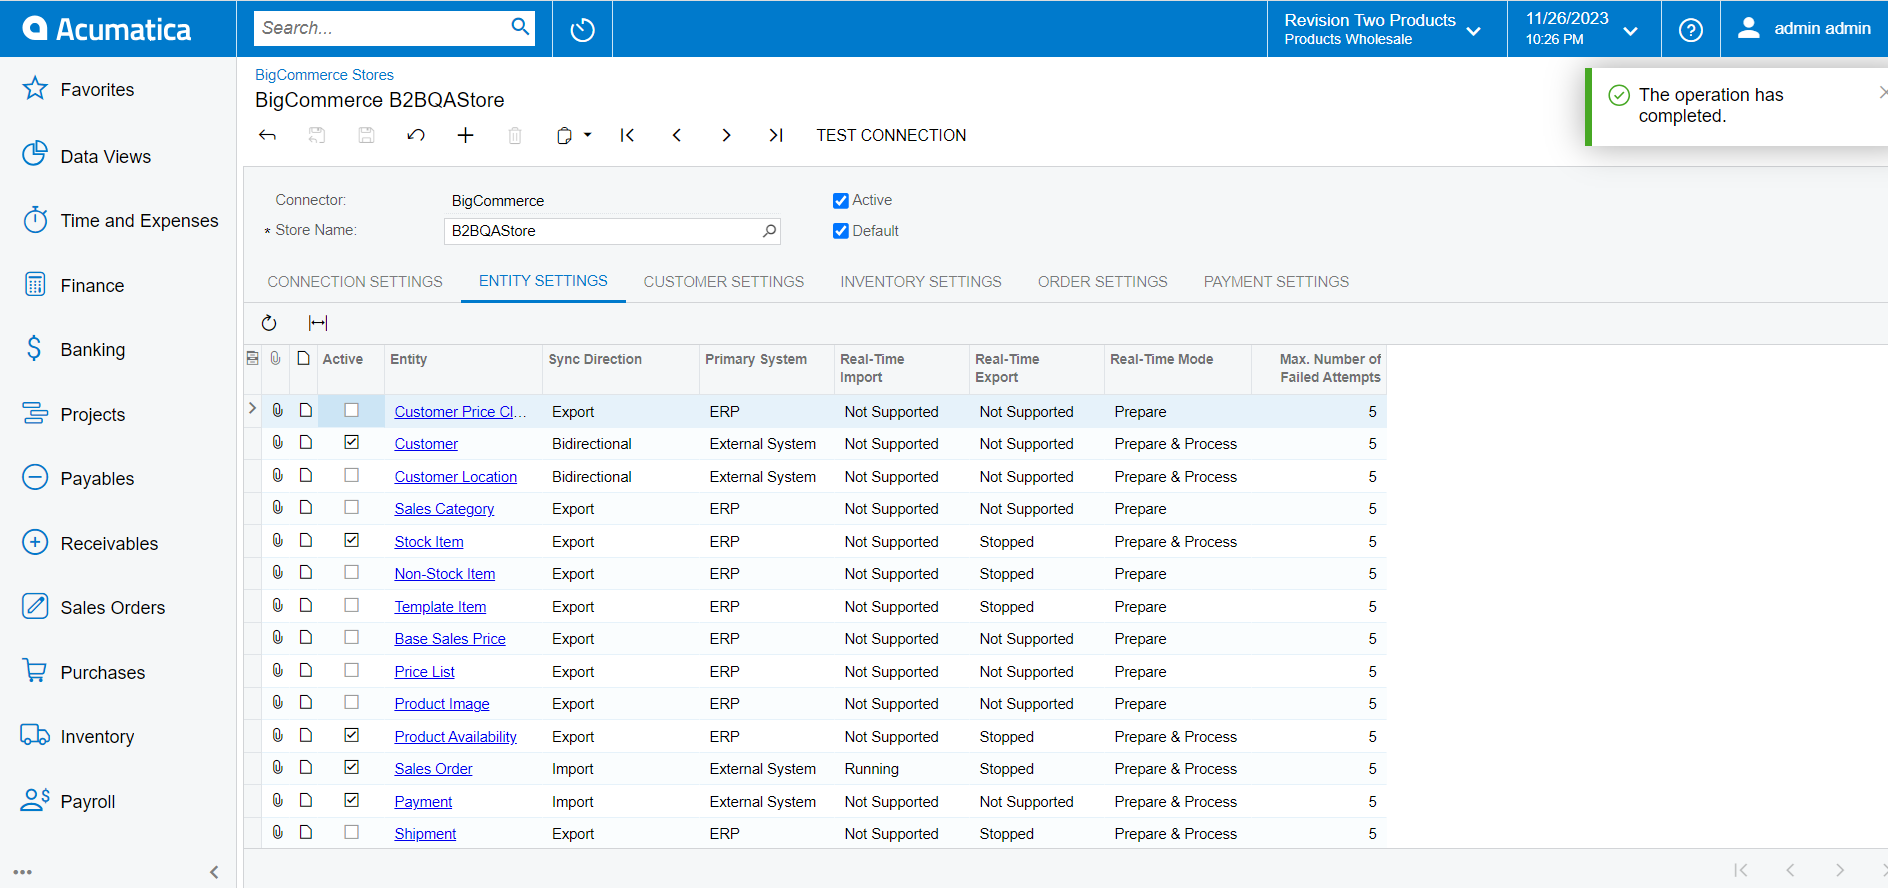Switch to Inventory Settings tab
1888x888 pixels.
(x=921, y=282)
